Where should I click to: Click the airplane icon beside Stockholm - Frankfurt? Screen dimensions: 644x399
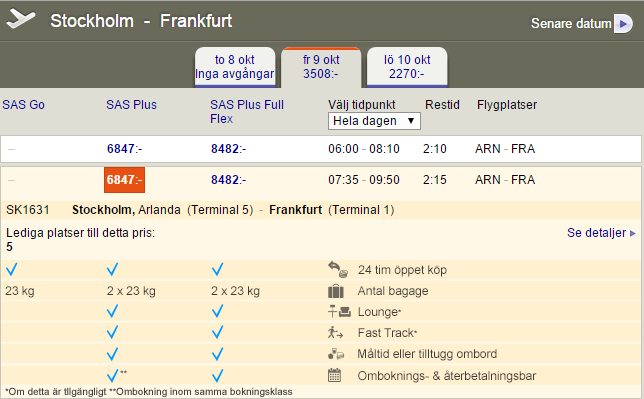point(21,19)
